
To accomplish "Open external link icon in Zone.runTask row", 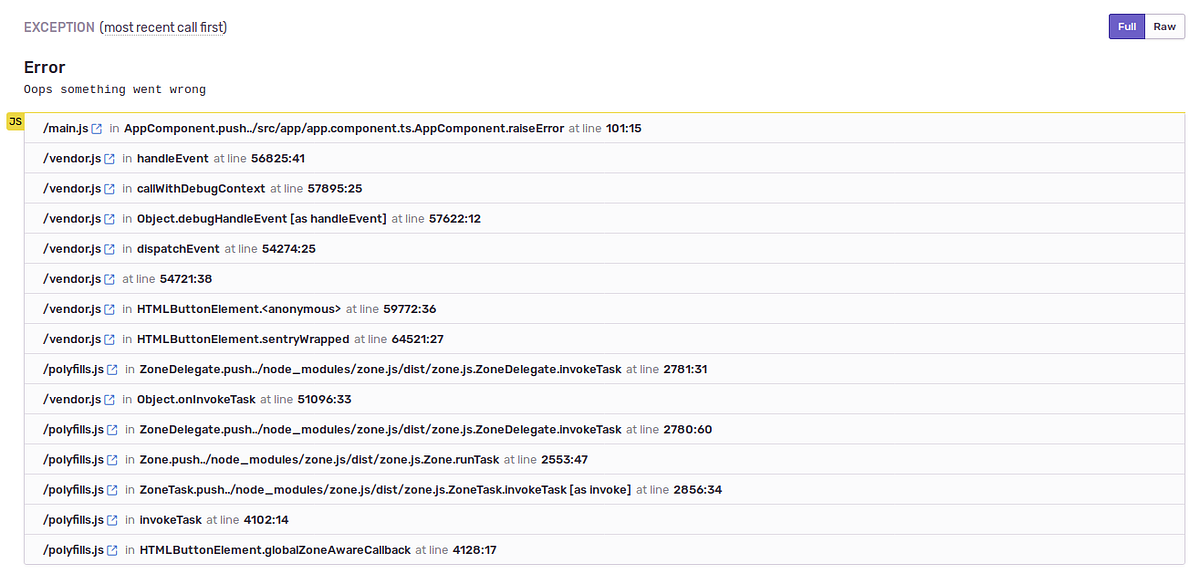I will tap(113, 460).
